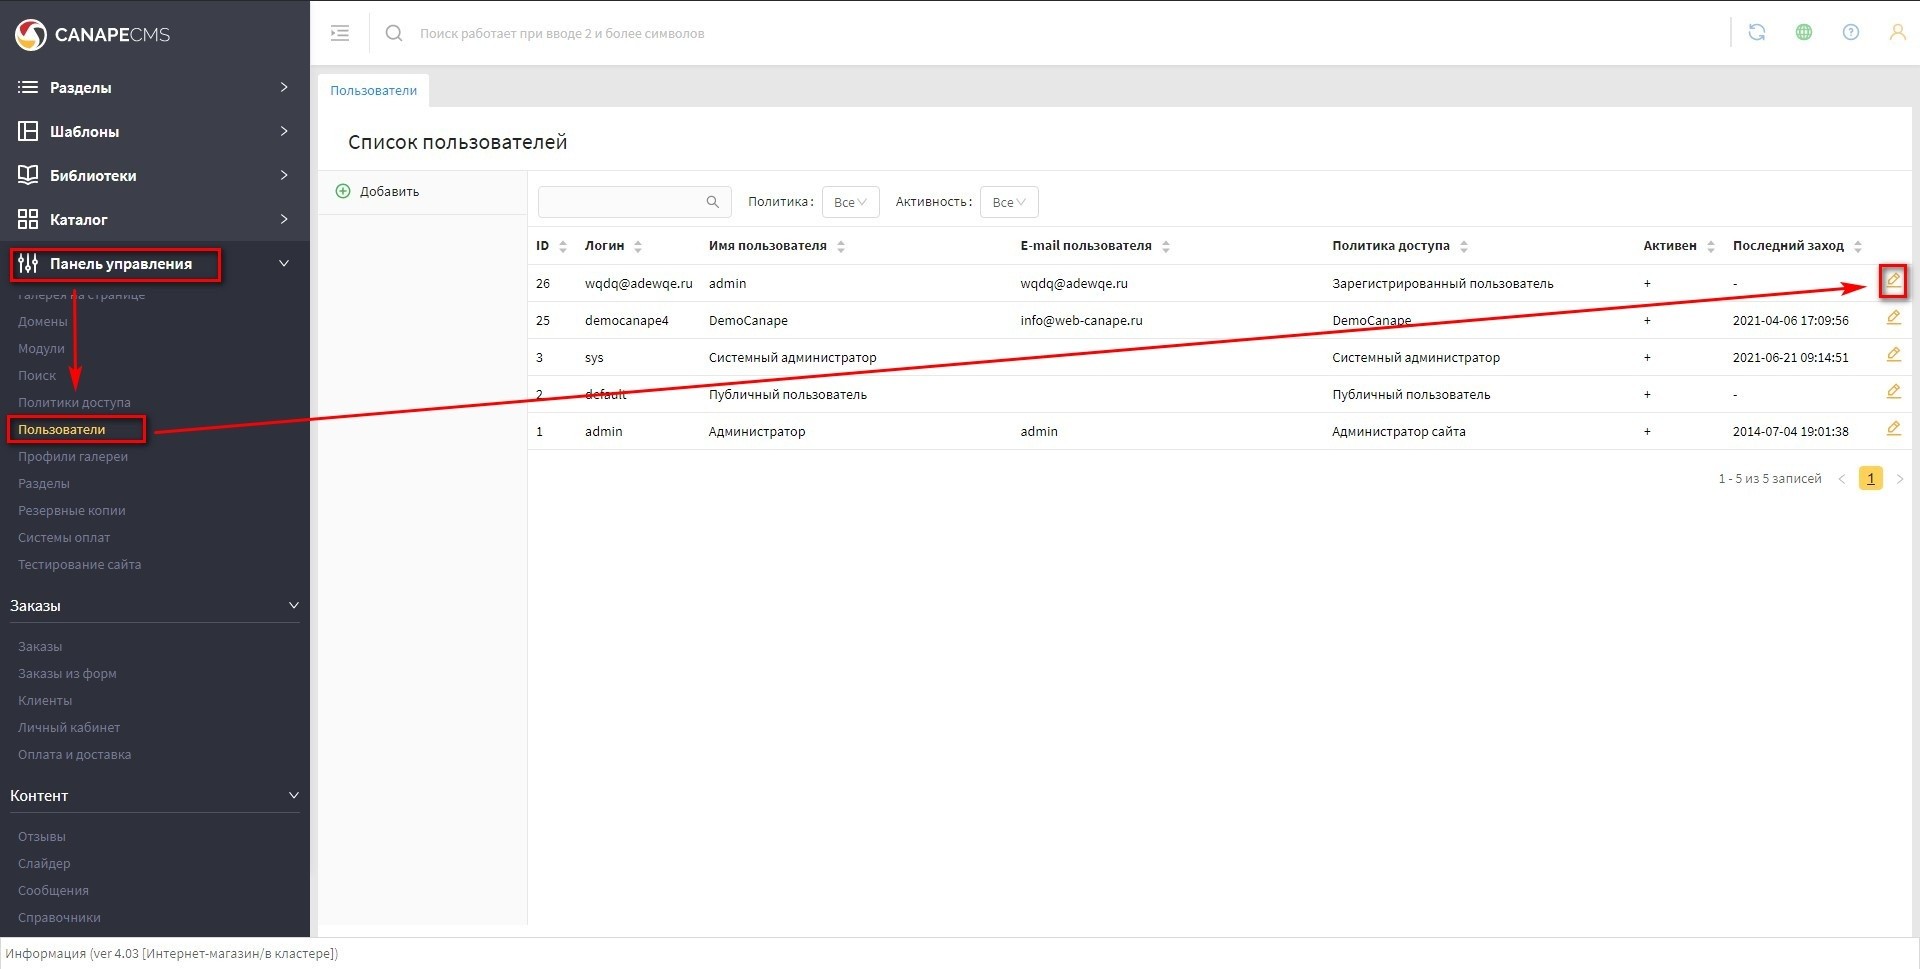
Task: Click edit icon for admin user
Action: pyautogui.click(x=1892, y=429)
